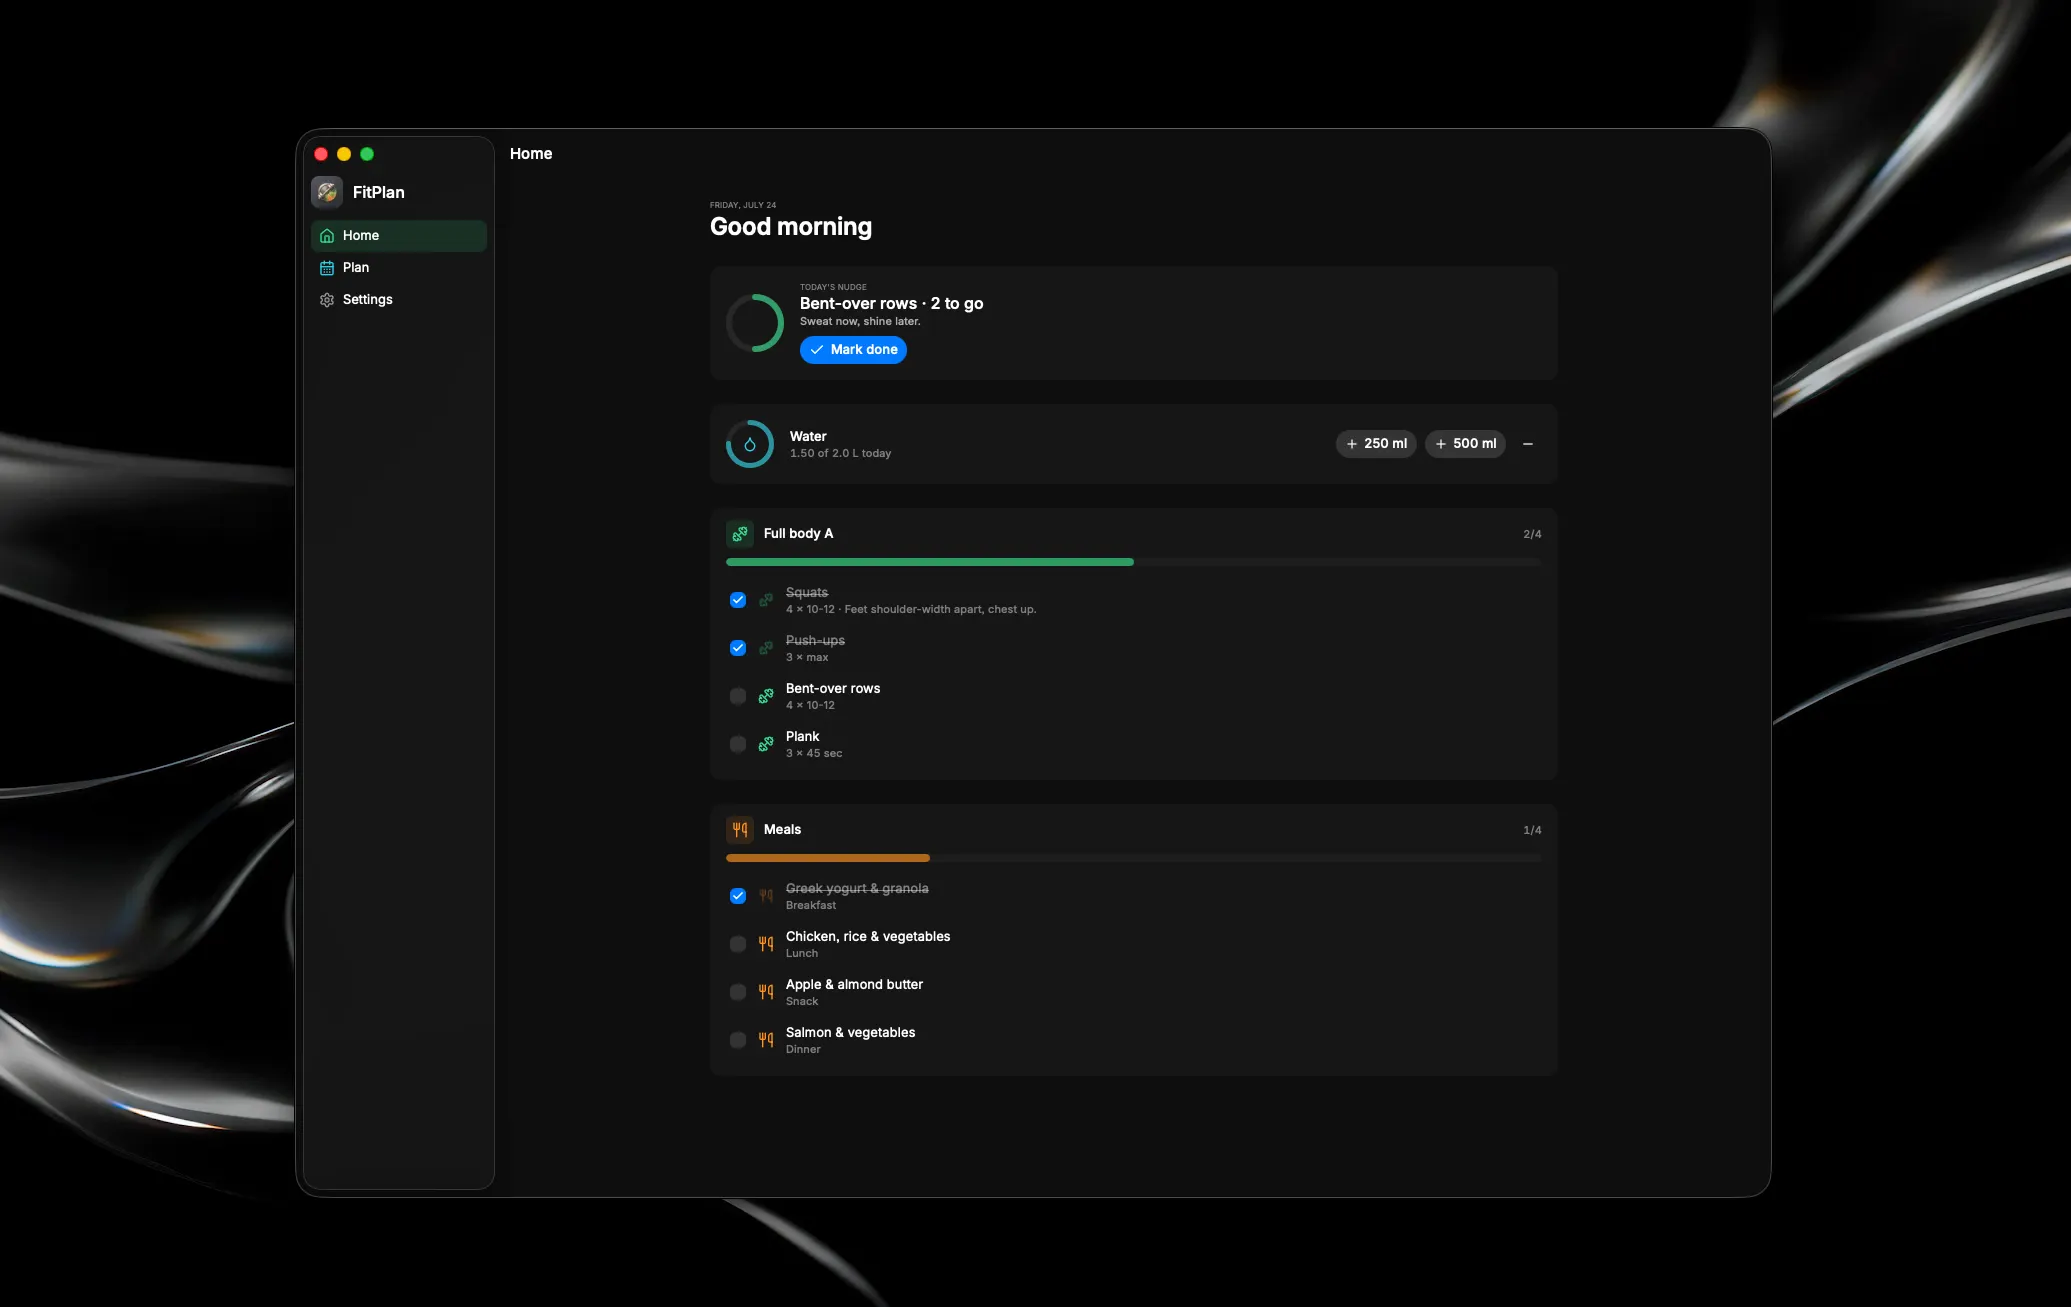Click the FitPlan app logo icon
The height and width of the screenshot is (1307, 2071).
(327, 192)
